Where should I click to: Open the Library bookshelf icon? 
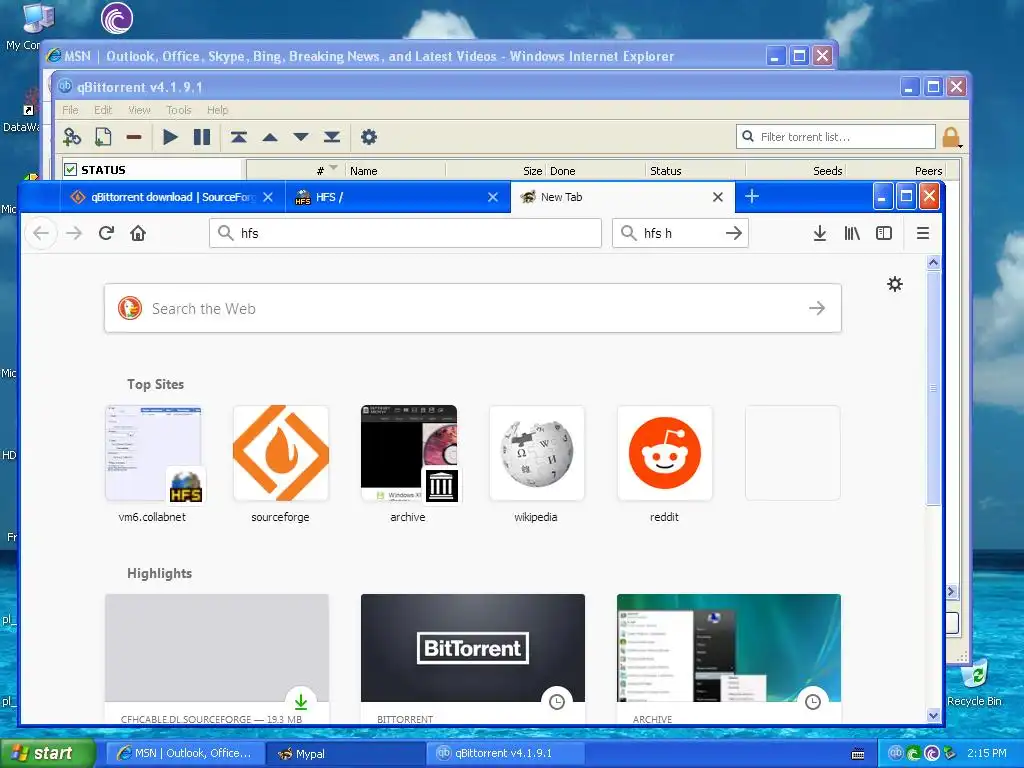[852, 233]
